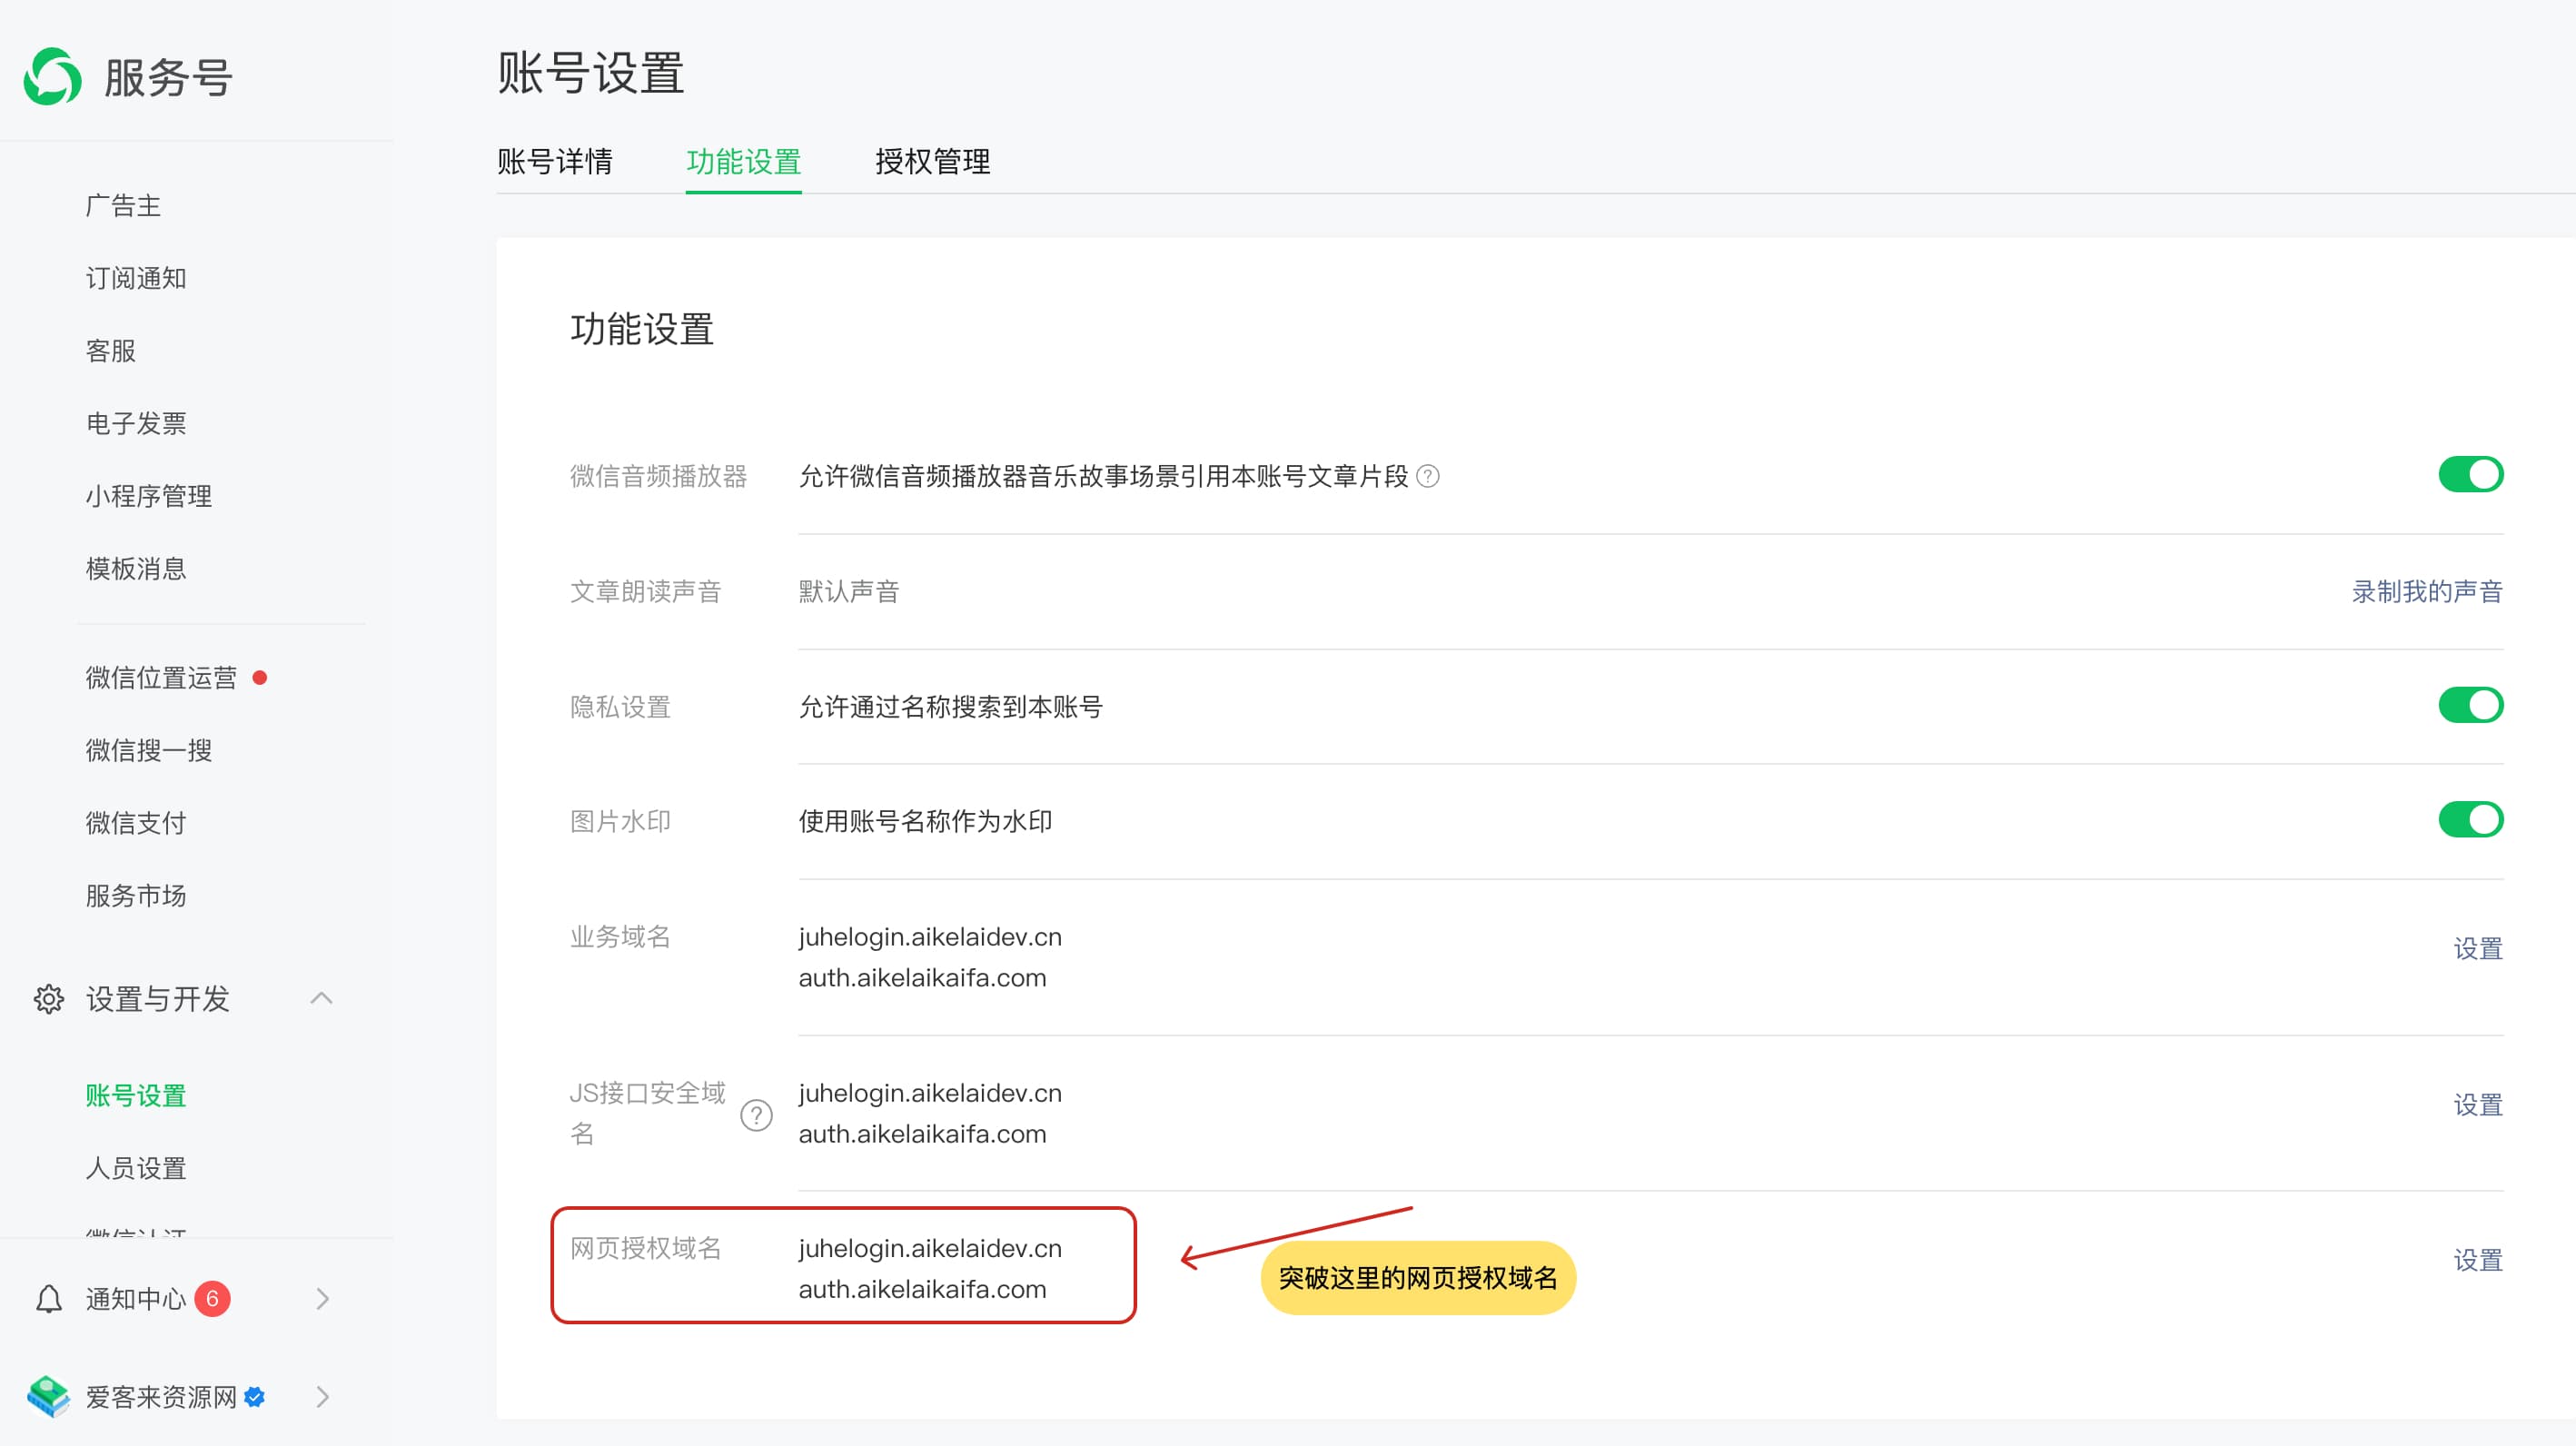Open 广告主 in the sidebar
Viewport: 2576px width, 1446px height.
pos(123,205)
